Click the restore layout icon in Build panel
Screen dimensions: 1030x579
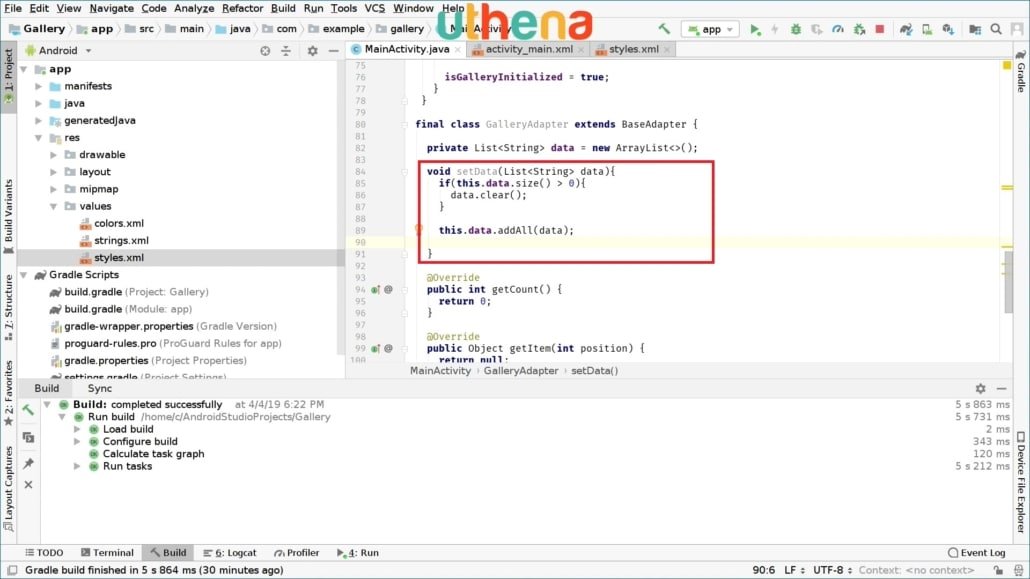[28, 437]
